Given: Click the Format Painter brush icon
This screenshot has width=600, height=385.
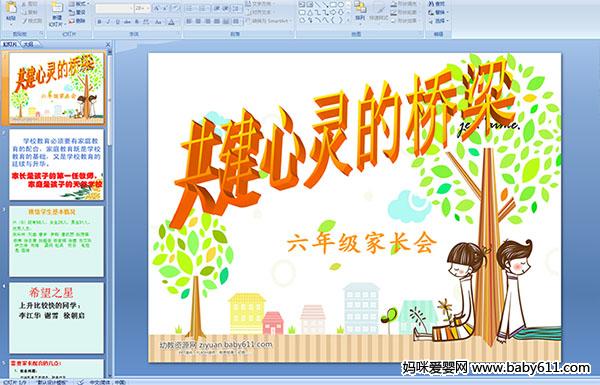Looking at the screenshot, I should tap(32, 21).
